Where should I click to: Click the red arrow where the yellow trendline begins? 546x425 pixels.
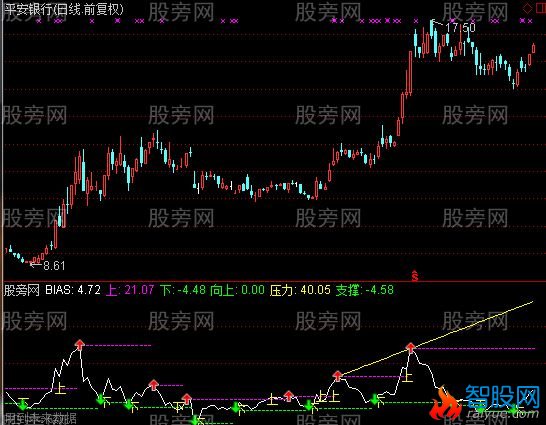click(x=337, y=376)
